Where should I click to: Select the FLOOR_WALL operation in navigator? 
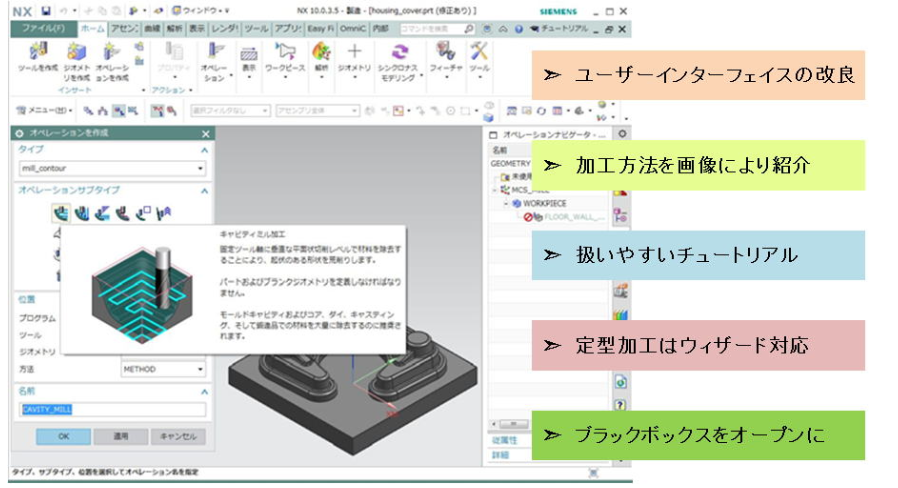567,217
